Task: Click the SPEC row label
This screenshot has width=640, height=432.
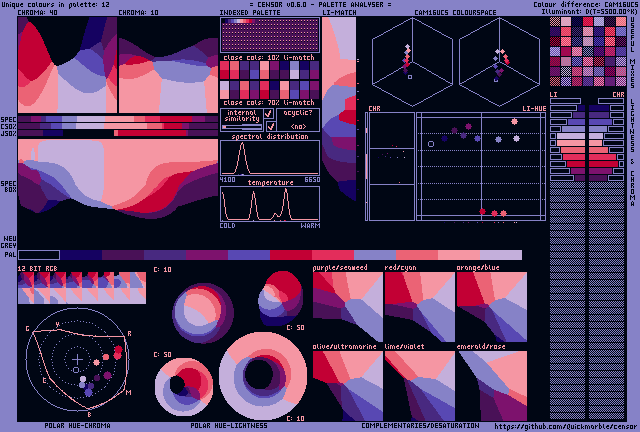Action: click(x=8, y=120)
